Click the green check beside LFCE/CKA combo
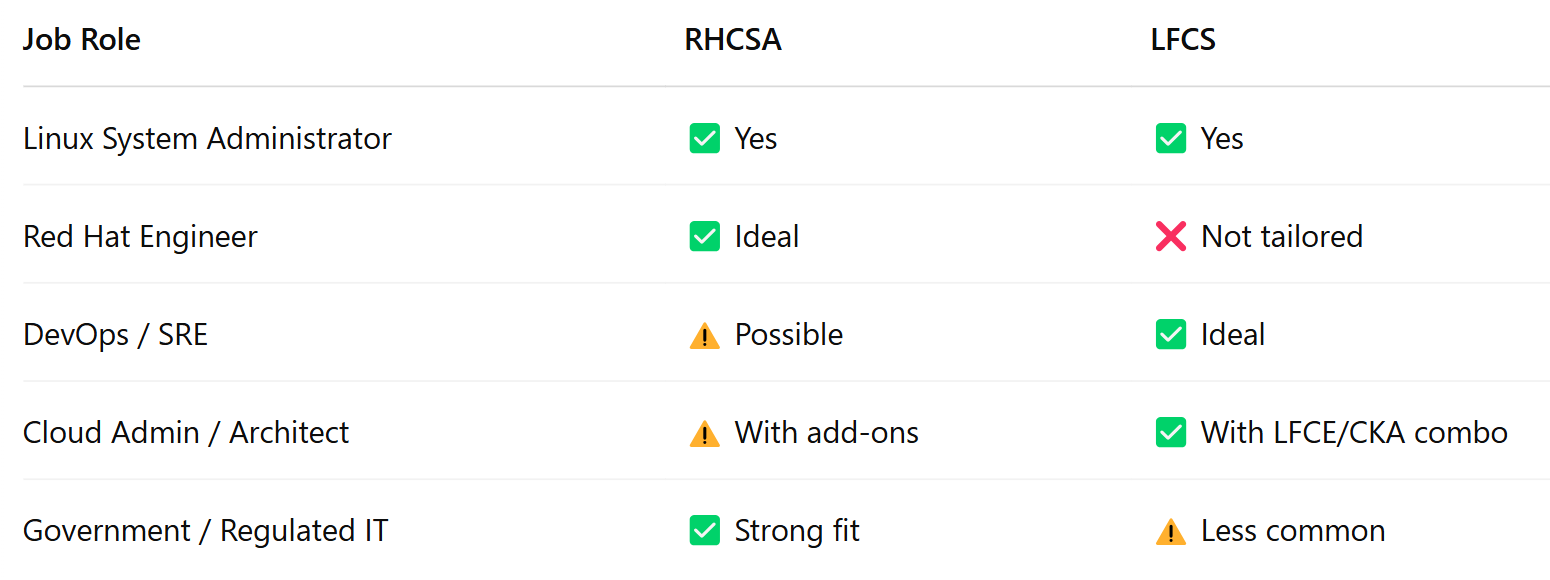1550x580 pixels. [x=1171, y=432]
